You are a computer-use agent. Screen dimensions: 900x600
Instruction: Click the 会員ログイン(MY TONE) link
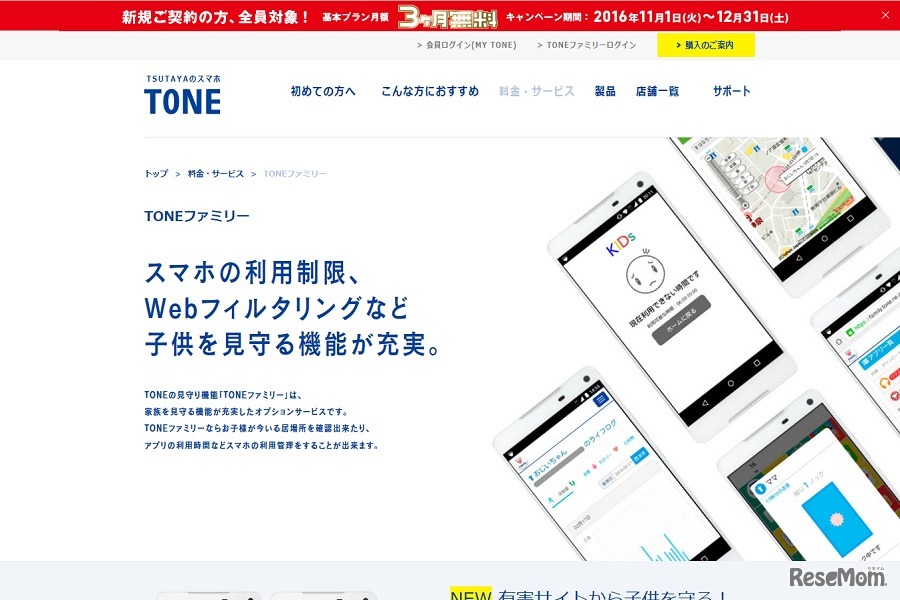[472, 45]
